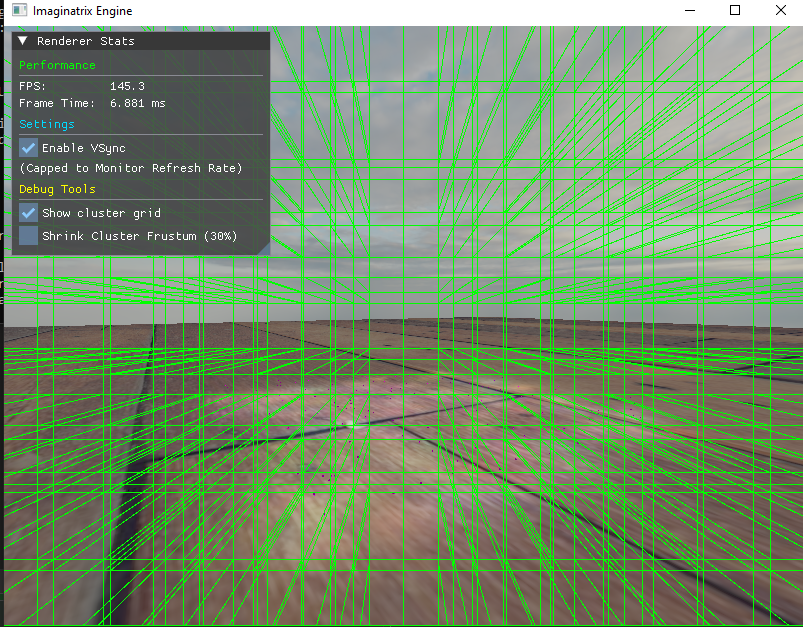Minimize the Imaginatrix Engine window

(x=690, y=10)
